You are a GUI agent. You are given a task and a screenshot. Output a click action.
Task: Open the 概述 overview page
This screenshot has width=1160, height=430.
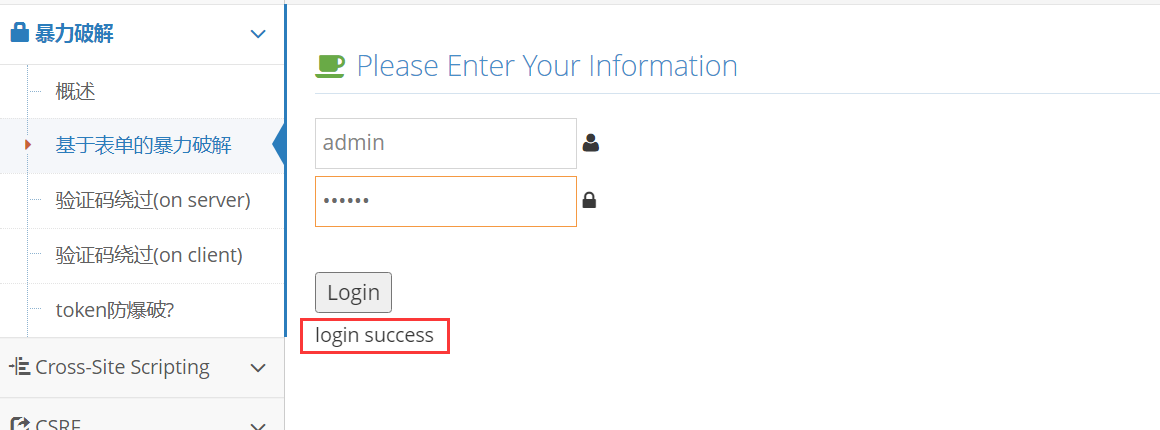(x=76, y=92)
